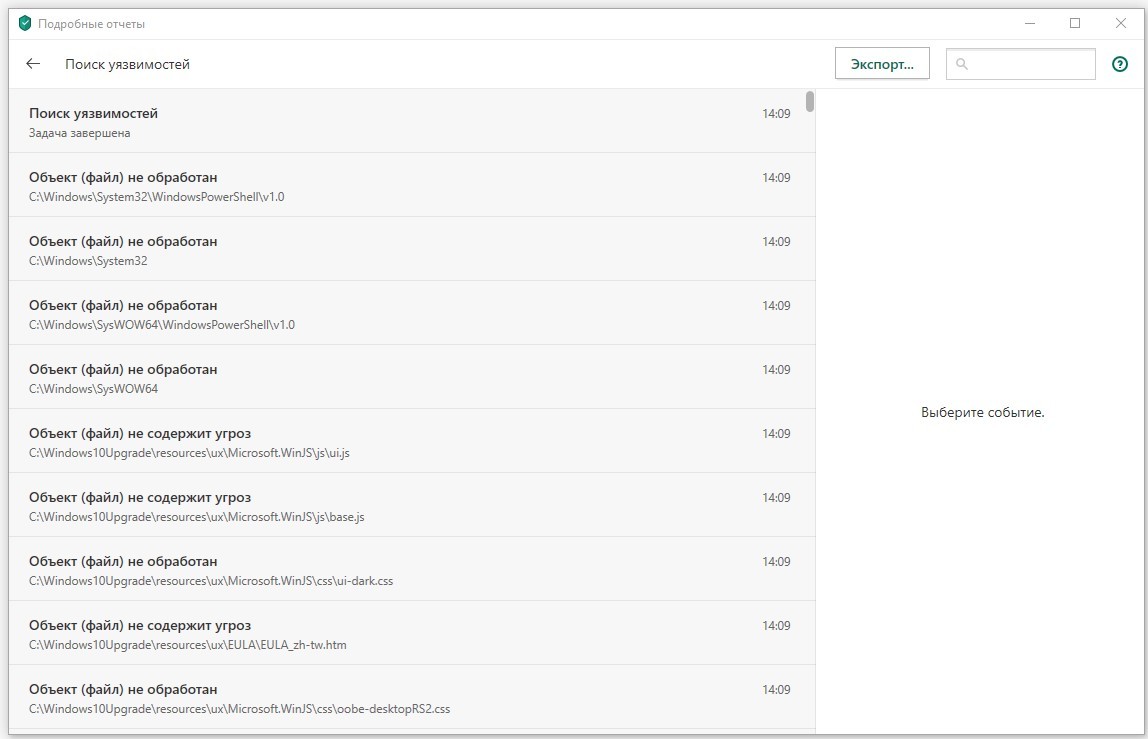Screen dimensions: 1148x739
Task: Maximize the Подробные отчеты window
Action: click(1075, 23)
